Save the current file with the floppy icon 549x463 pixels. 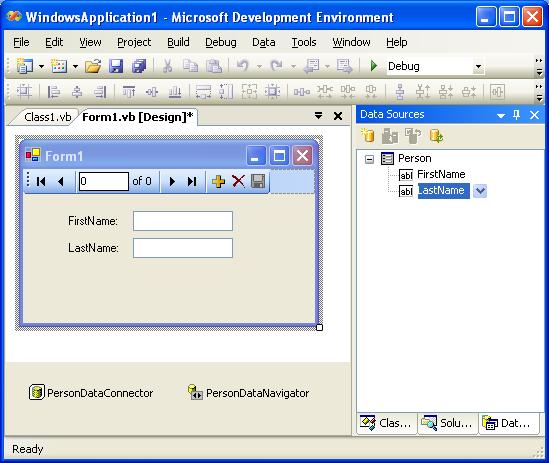point(116,66)
